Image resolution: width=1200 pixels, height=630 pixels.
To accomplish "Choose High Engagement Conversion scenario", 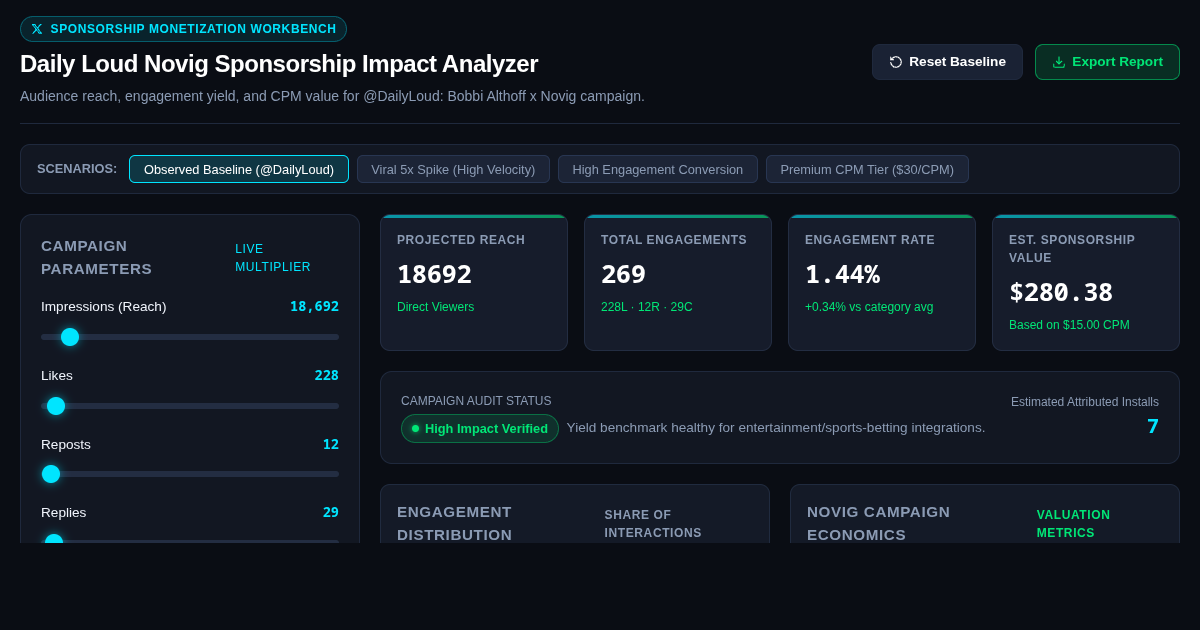I will coord(658,169).
